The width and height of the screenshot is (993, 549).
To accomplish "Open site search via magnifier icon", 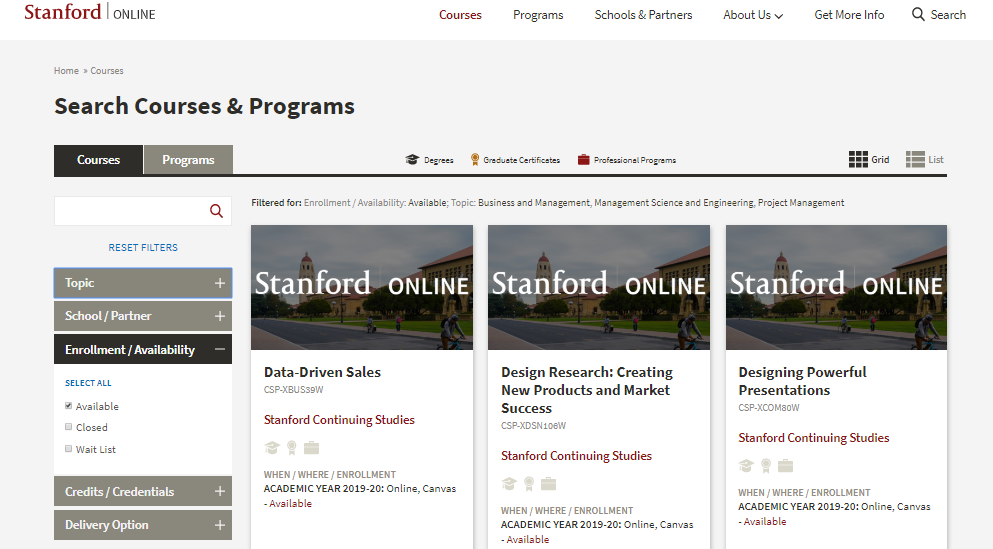I will [918, 15].
